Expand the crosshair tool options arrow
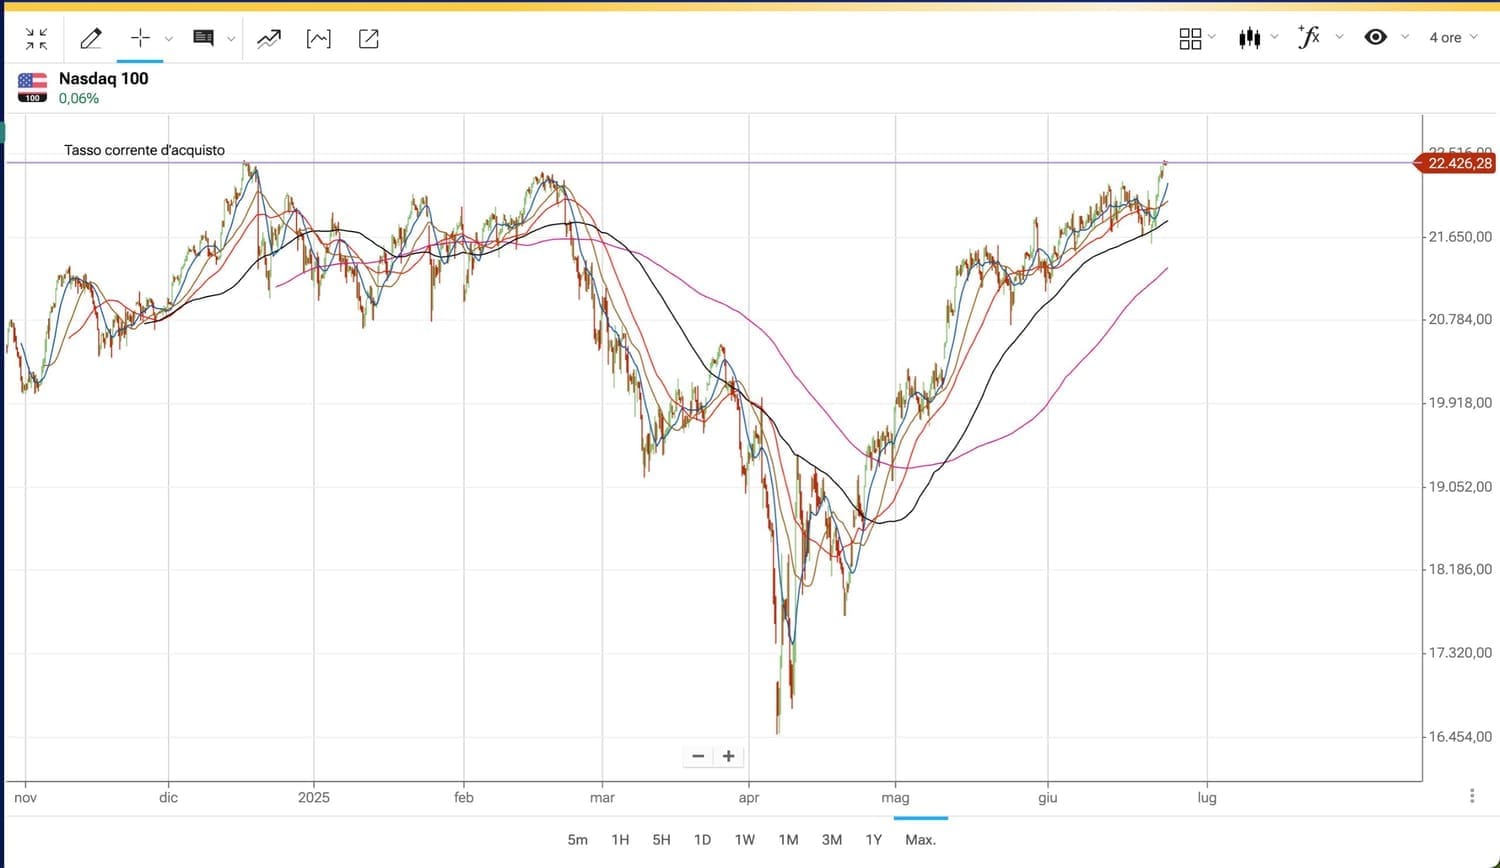Screen dimensions: 1500x868 (x=169, y=39)
